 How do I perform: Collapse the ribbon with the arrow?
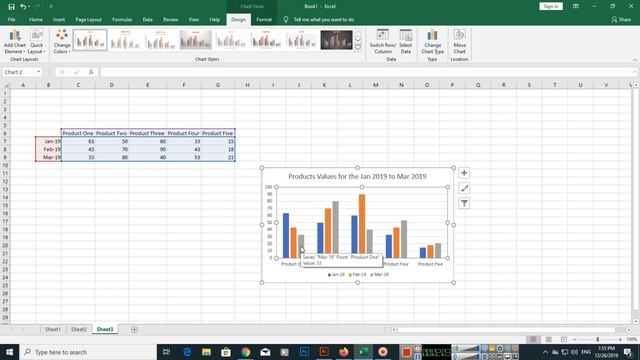click(635, 60)
